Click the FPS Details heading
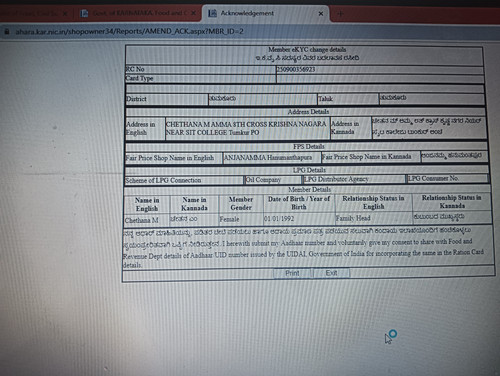 (x=309, y=146)
